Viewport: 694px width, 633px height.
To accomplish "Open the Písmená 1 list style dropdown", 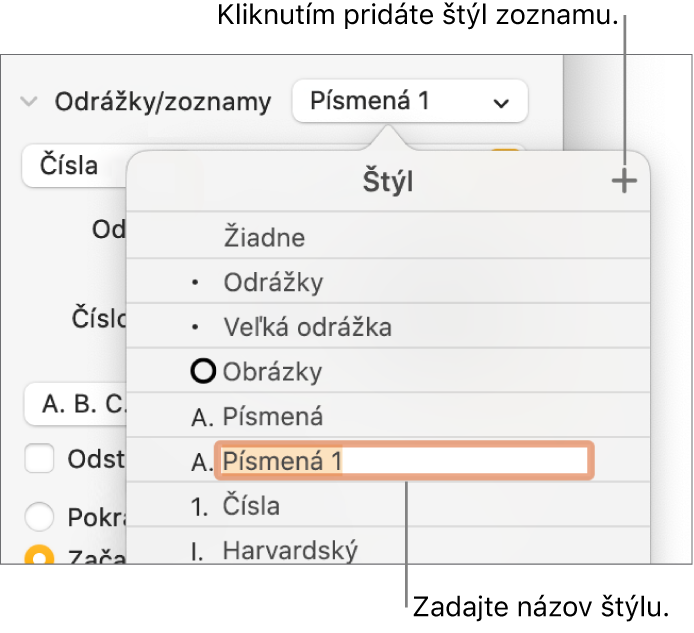I will [x=410, y=101].
